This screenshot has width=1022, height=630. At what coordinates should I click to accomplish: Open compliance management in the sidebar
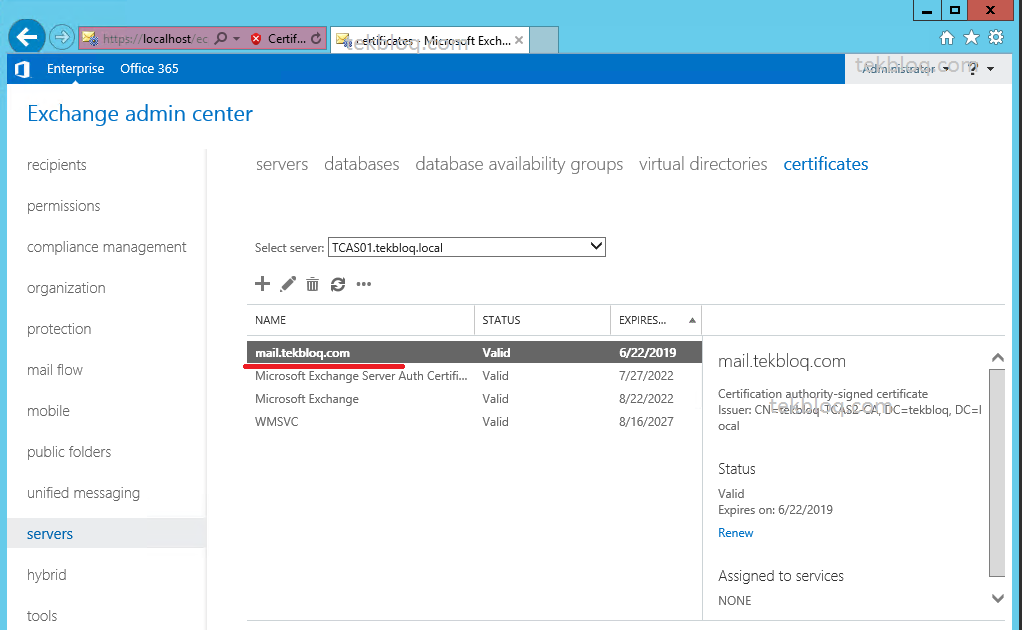click(107, 247)
